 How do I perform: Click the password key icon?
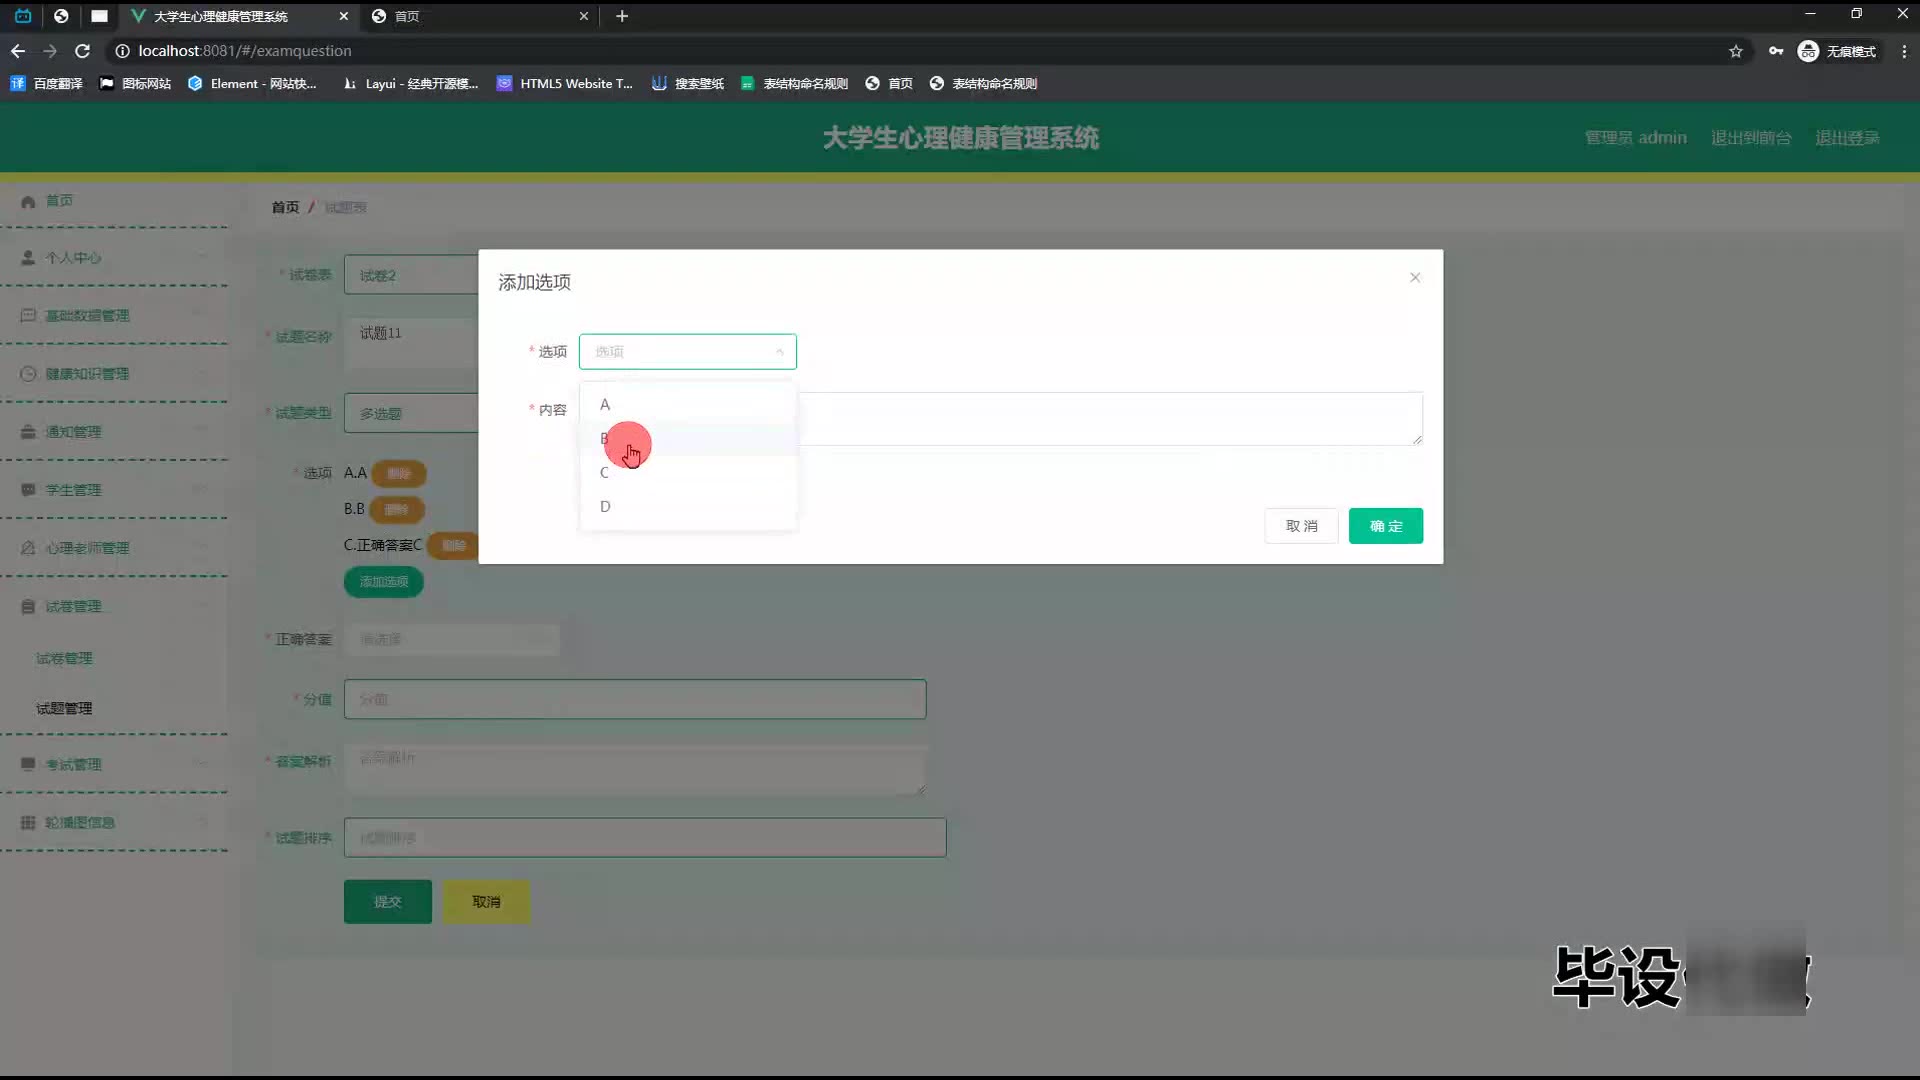(x=1775, y=51)
